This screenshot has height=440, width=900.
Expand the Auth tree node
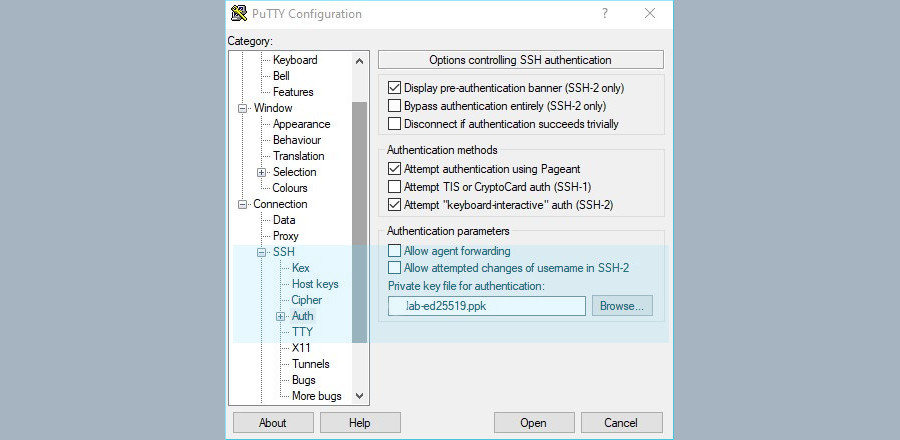pos(280,316)
